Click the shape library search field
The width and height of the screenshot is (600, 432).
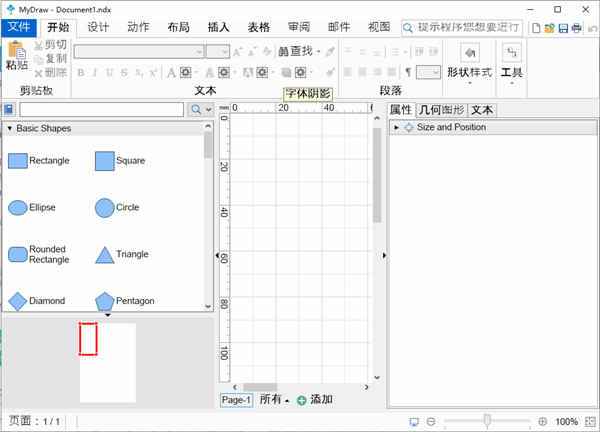pyautogui.click(x=102, y=109)
